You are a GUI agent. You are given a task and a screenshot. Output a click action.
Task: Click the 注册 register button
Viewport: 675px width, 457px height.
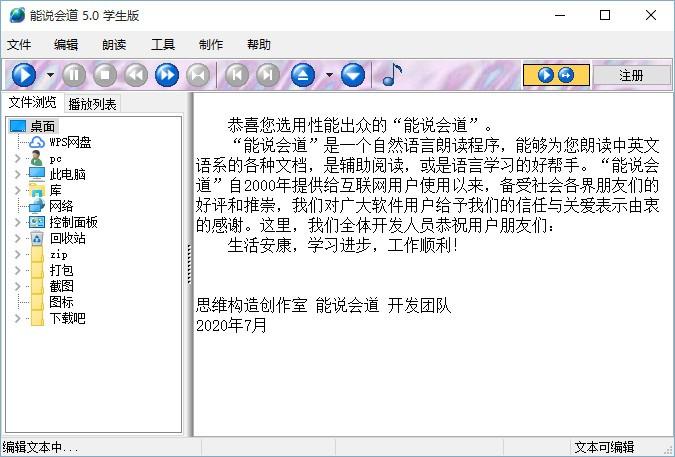(x=632, y=76)
